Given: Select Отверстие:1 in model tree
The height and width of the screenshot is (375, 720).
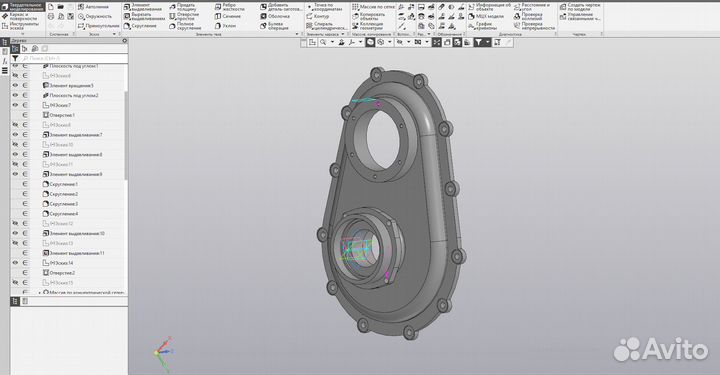Looking at the screenshot, I should [59, 115].
